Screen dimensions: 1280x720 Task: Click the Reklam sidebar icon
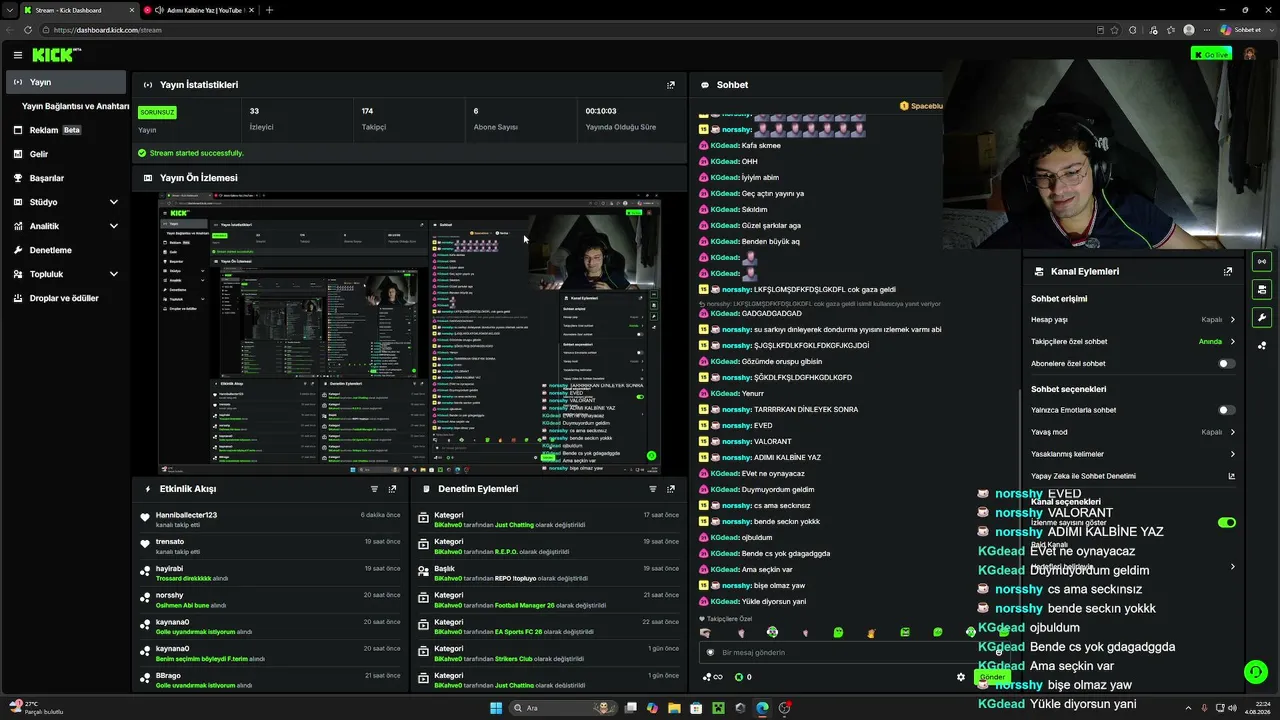pyautogui.click(x=18, y=130)
